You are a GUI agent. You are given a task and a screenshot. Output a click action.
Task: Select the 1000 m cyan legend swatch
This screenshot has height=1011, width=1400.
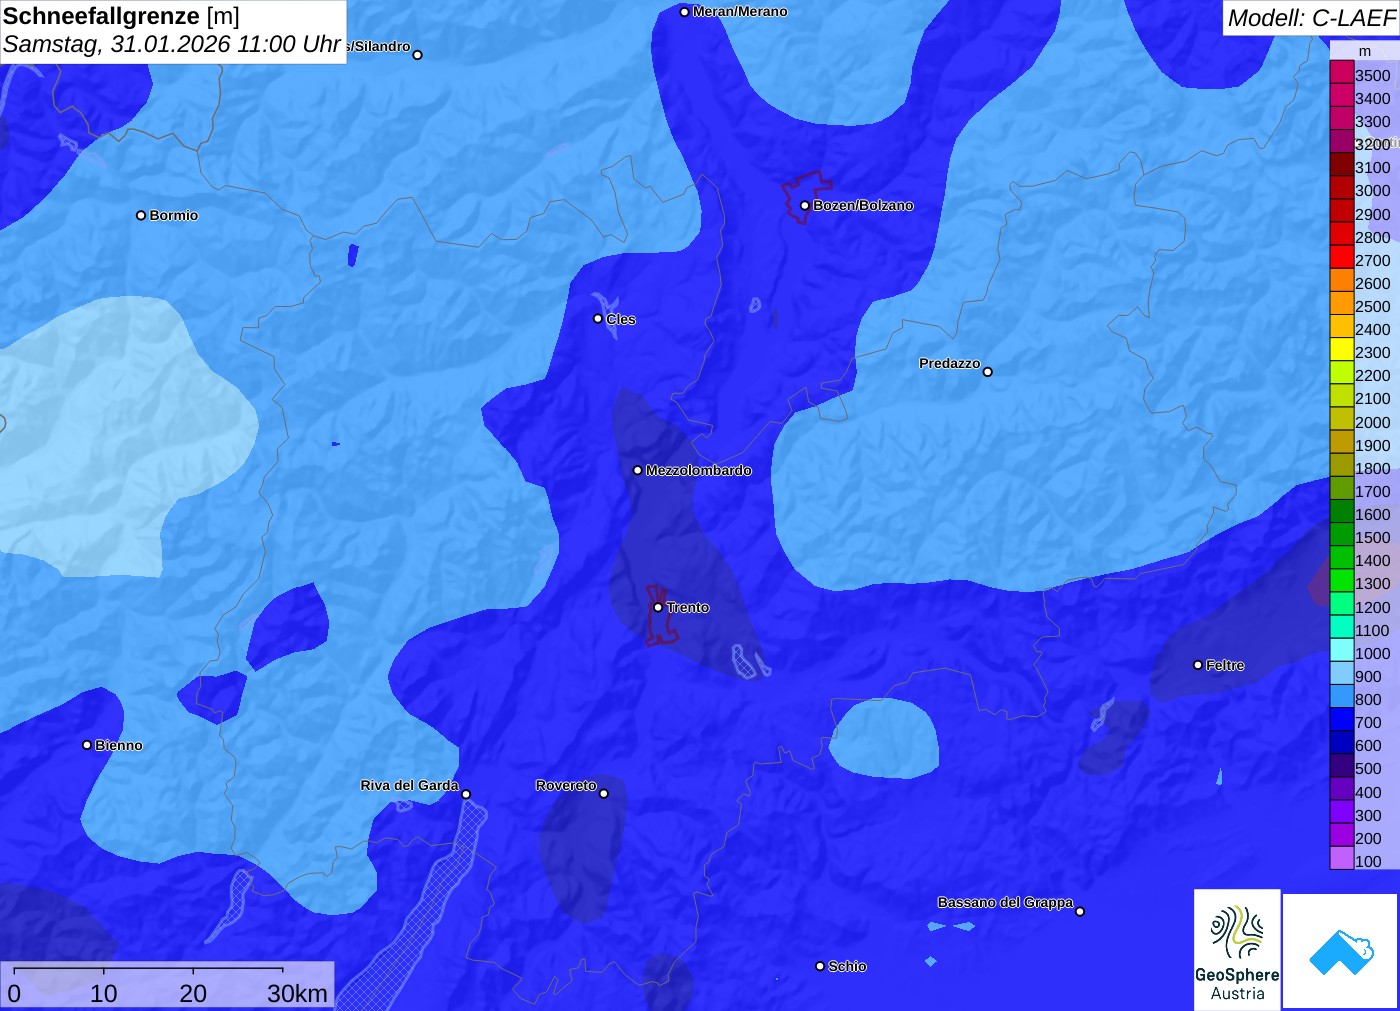(1342, 650)
